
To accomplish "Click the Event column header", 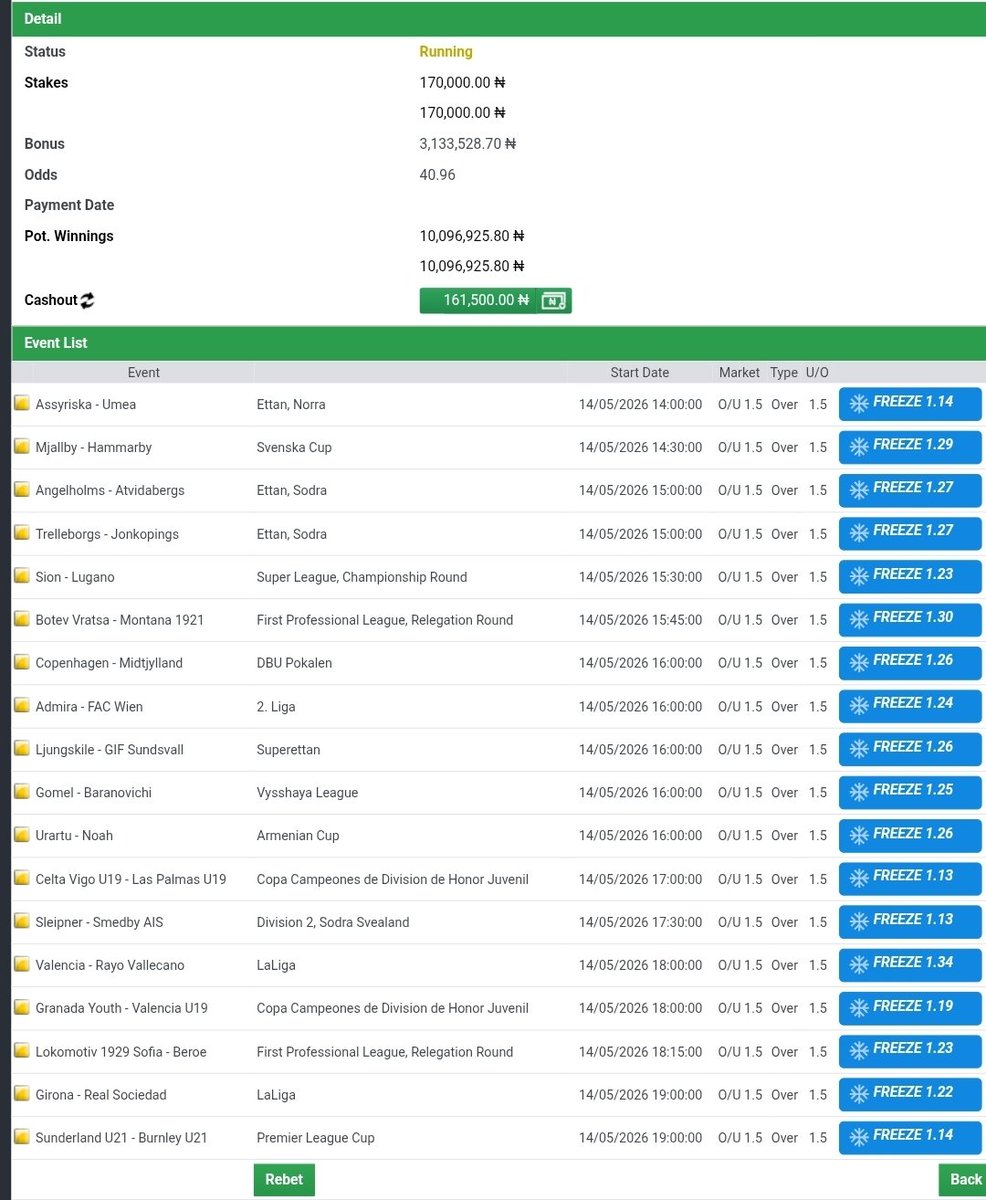I will click(x=144, y=372).
